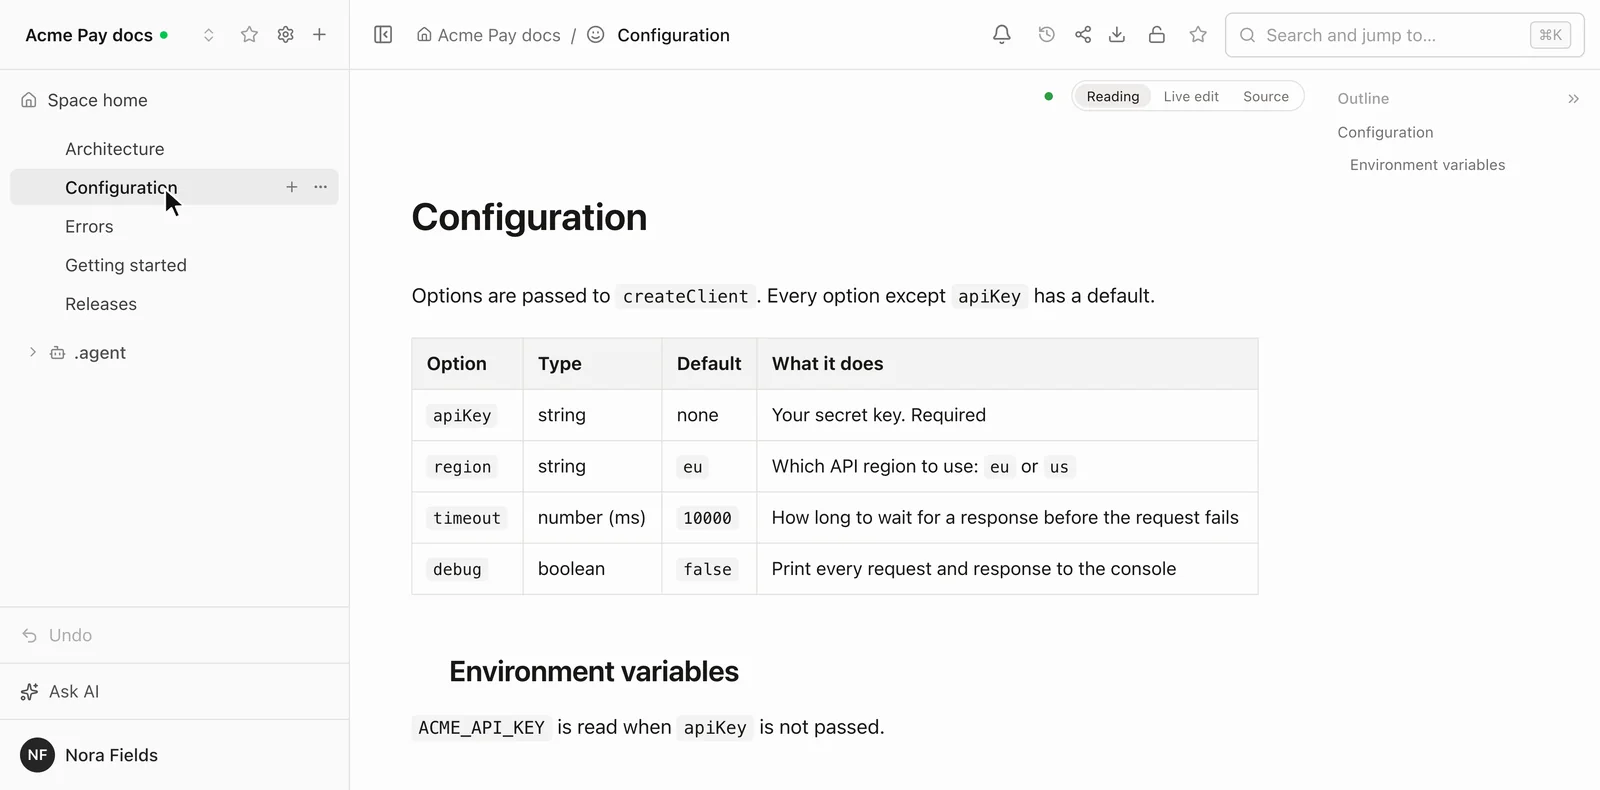Jump to Environment variables in Outline

pyautogui.click(x=1427, y=165)
